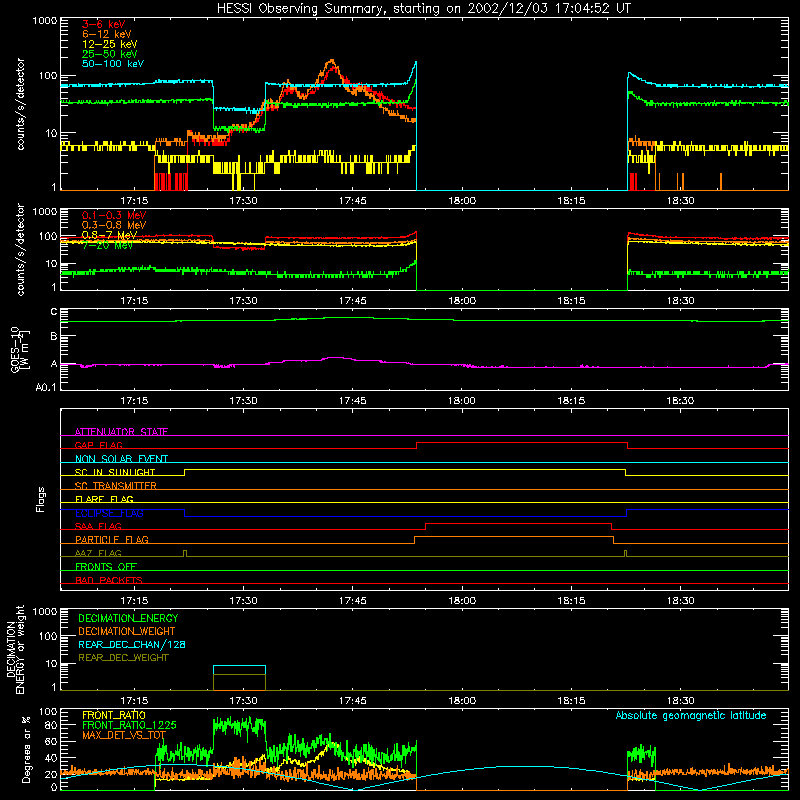The width and height of the screenshot is (800, 800).
Task: Click the 18:15 tick label under the MeV panel
Action: point(571,301)
